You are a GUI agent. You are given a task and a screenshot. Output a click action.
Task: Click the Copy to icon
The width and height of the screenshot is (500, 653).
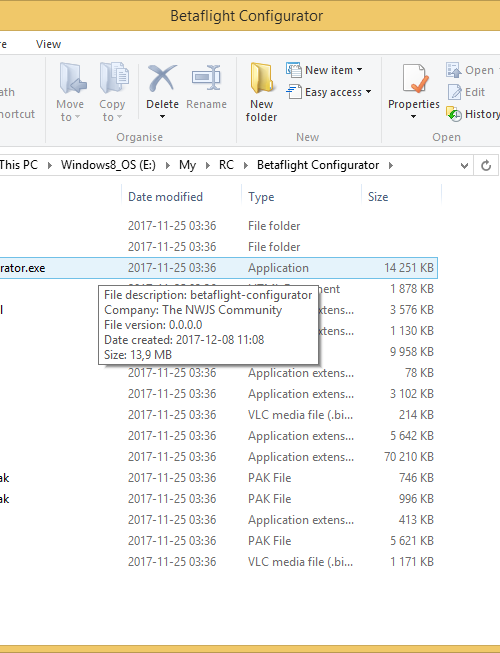pos(112,79)
